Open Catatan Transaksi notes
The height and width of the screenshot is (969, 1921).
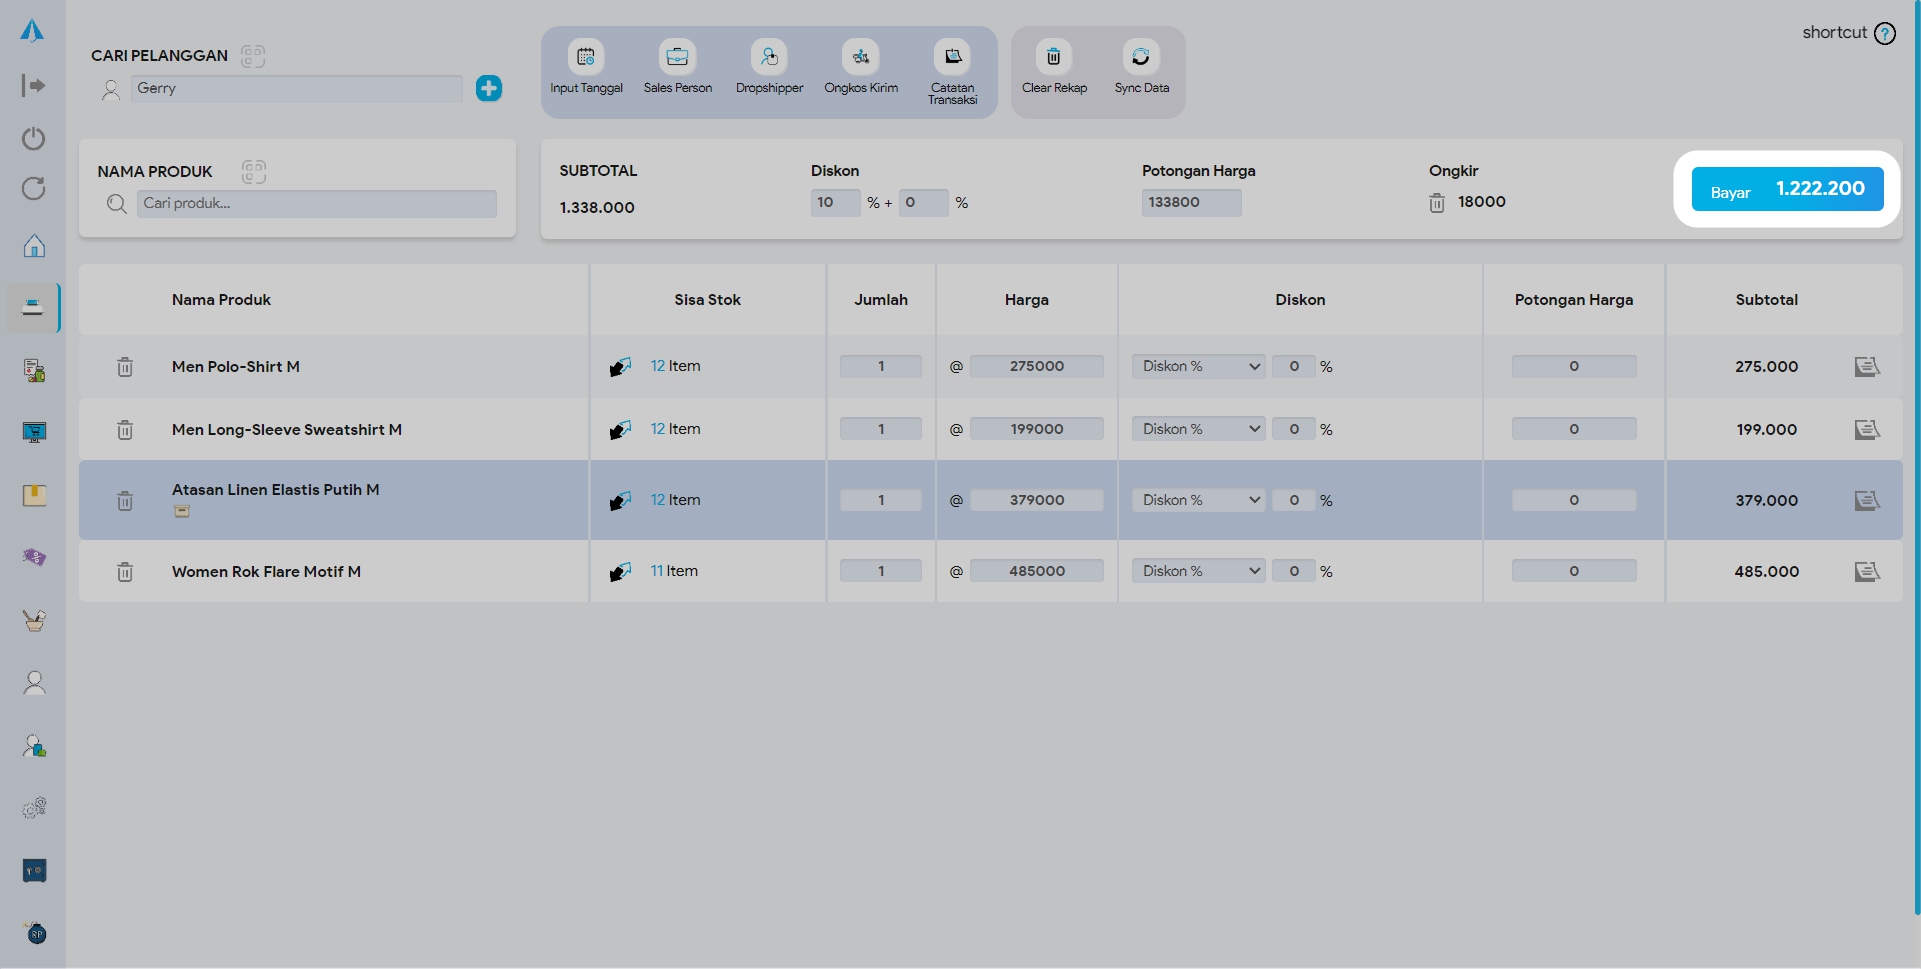coord(952,57)
